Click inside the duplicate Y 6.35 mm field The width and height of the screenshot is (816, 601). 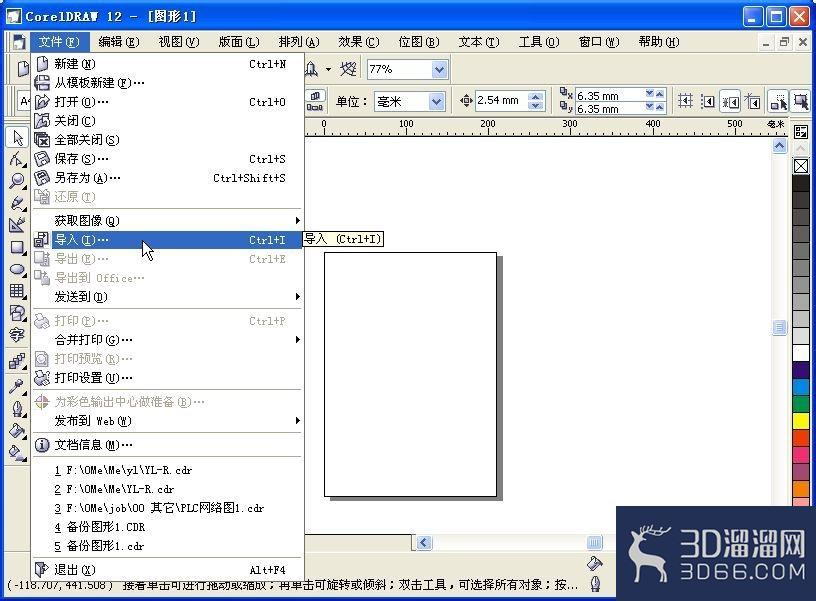pyautogui.click(x=609, y=109)
